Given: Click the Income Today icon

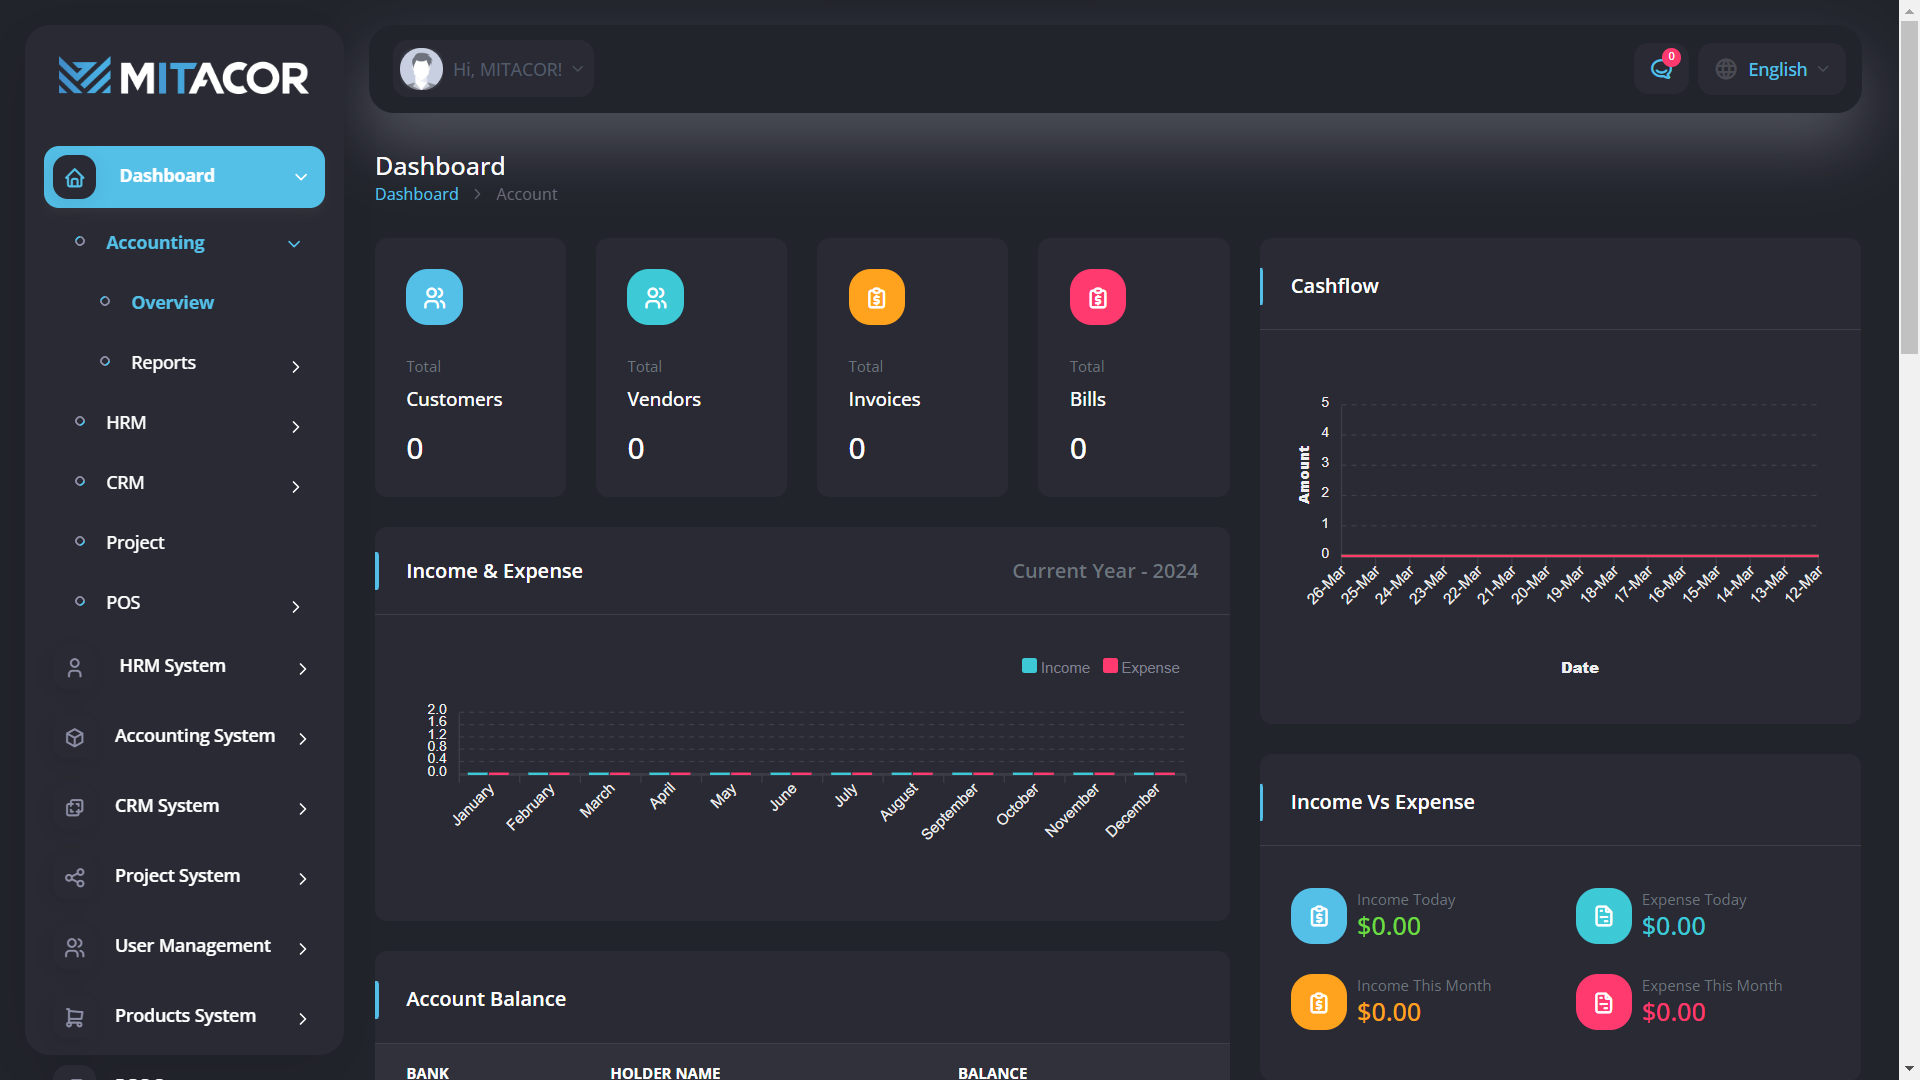Looking at the screenshot, I should (1318, 916).
